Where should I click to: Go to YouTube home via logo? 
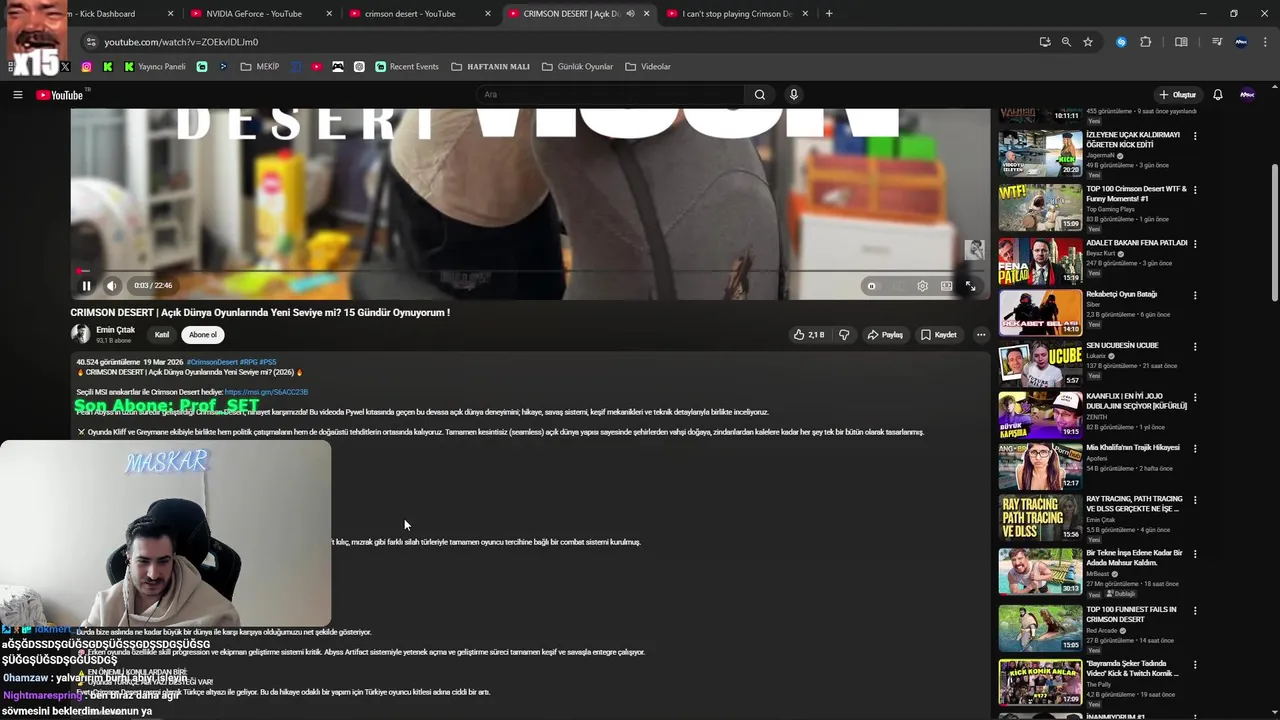60,95
